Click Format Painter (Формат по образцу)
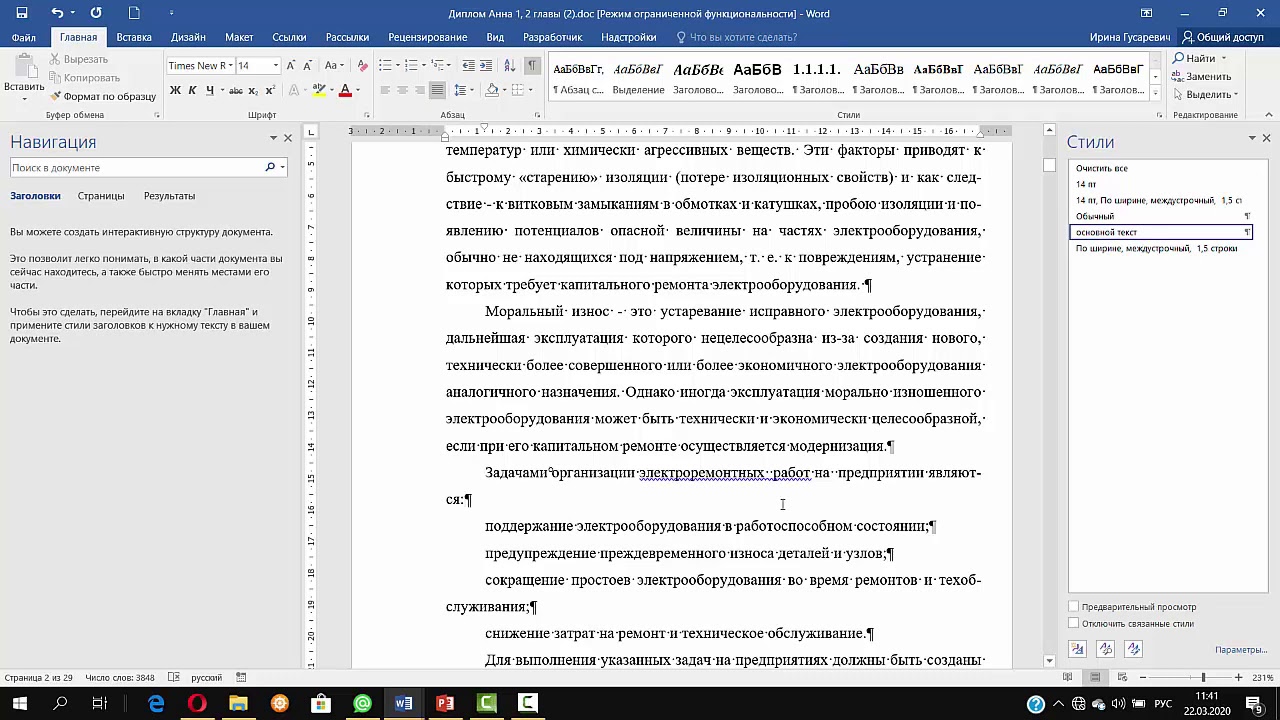 [102, 97]
